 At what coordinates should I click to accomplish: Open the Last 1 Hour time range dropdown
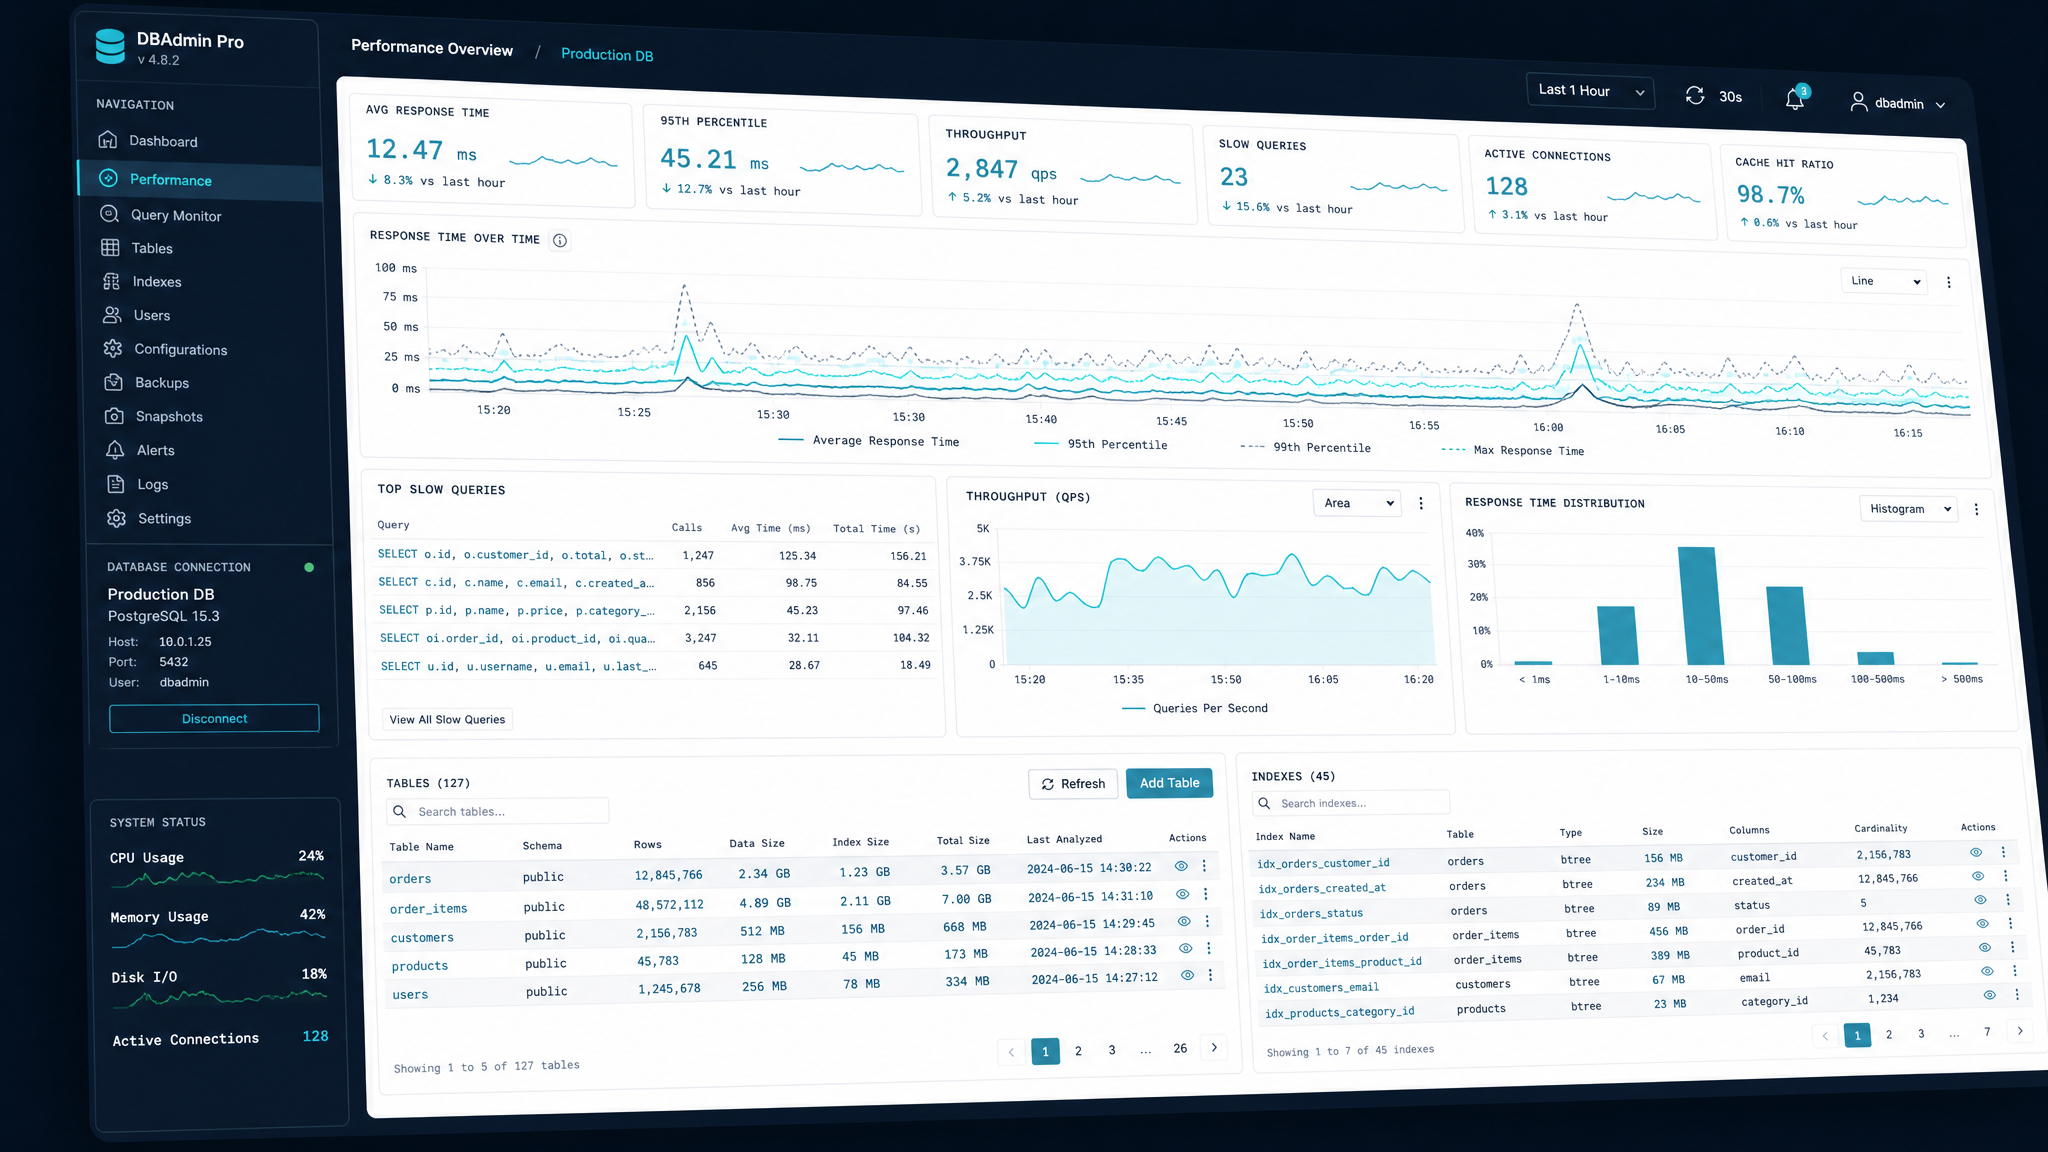pos(1590,91)
